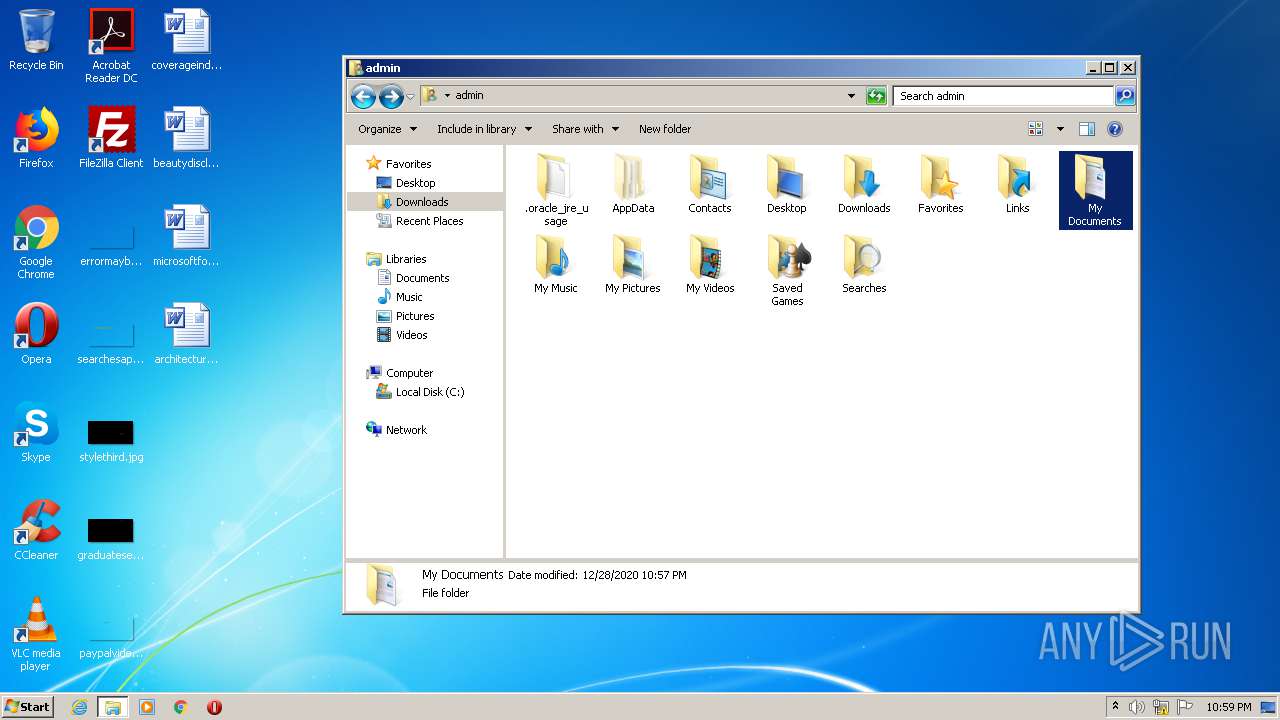Open the Organize menu

(x=387, y=129)
